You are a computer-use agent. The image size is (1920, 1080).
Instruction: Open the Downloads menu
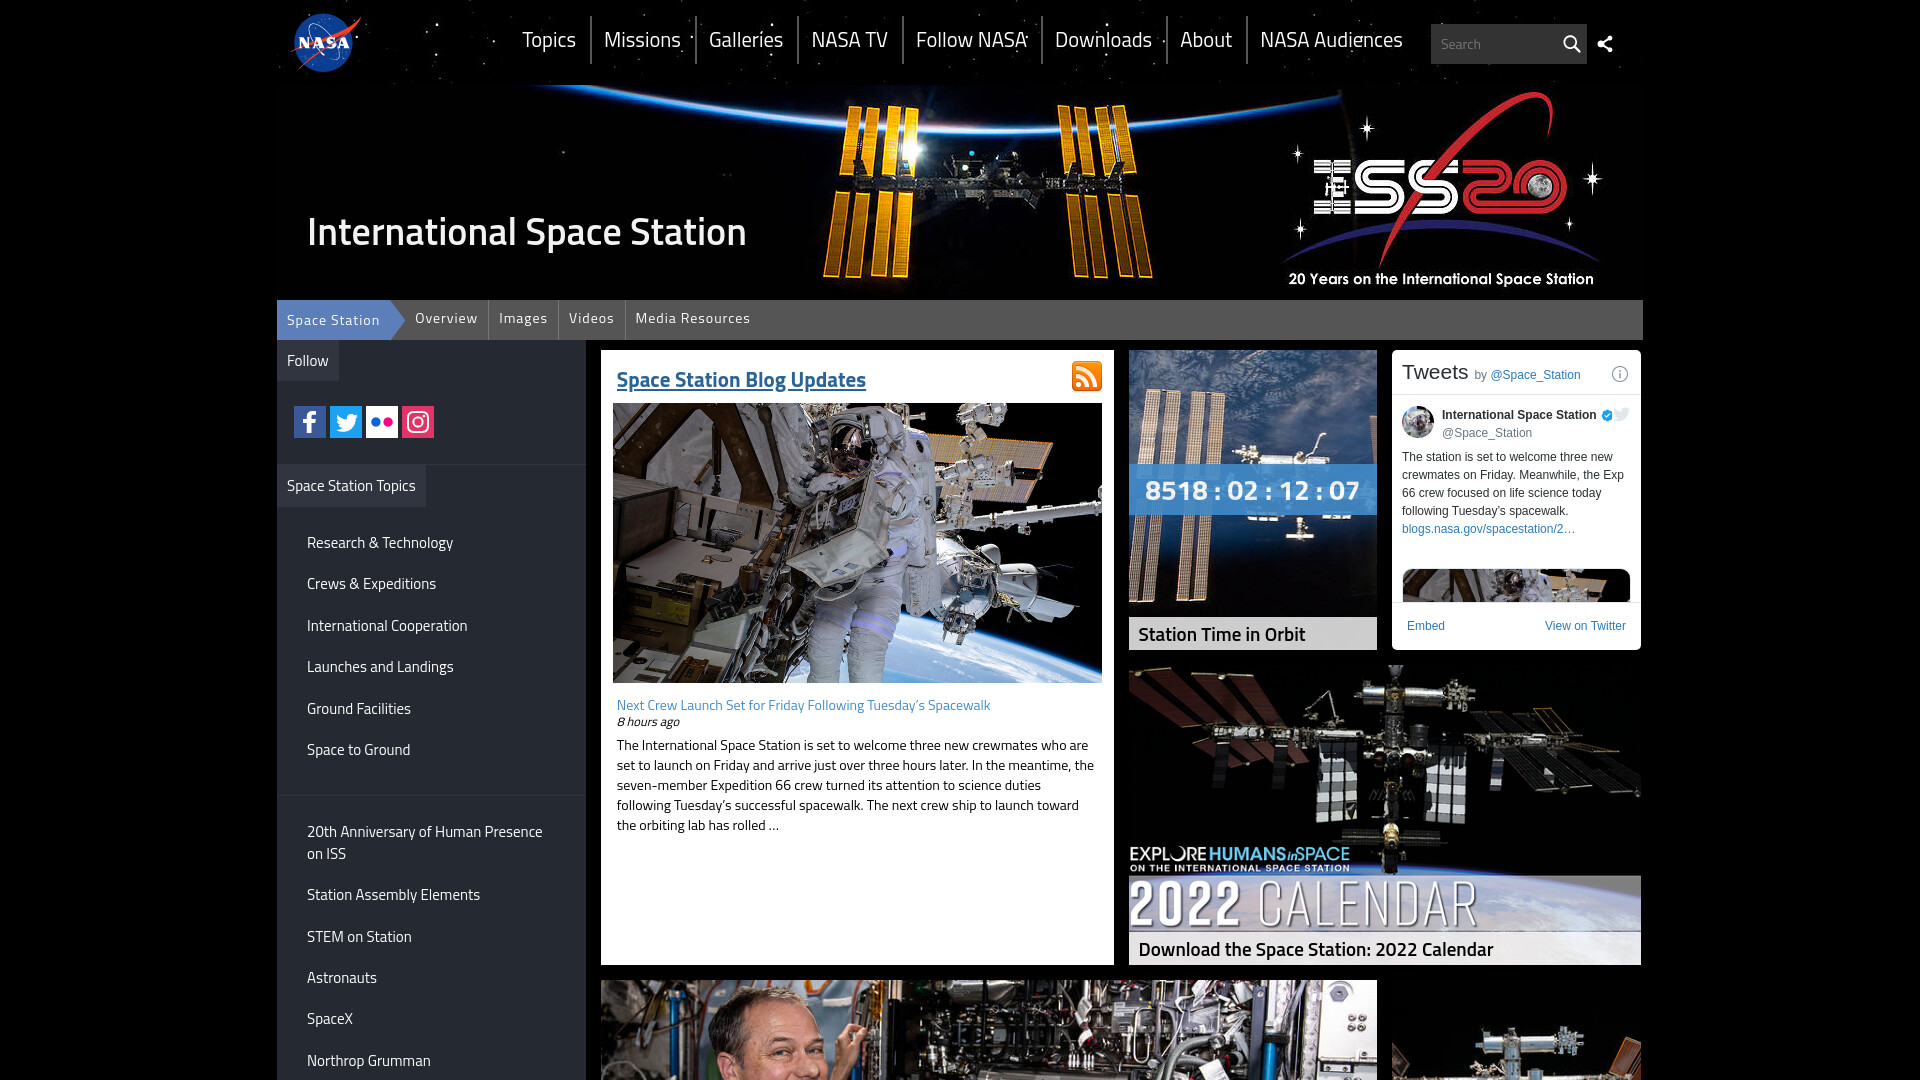tap(1103, 40)
